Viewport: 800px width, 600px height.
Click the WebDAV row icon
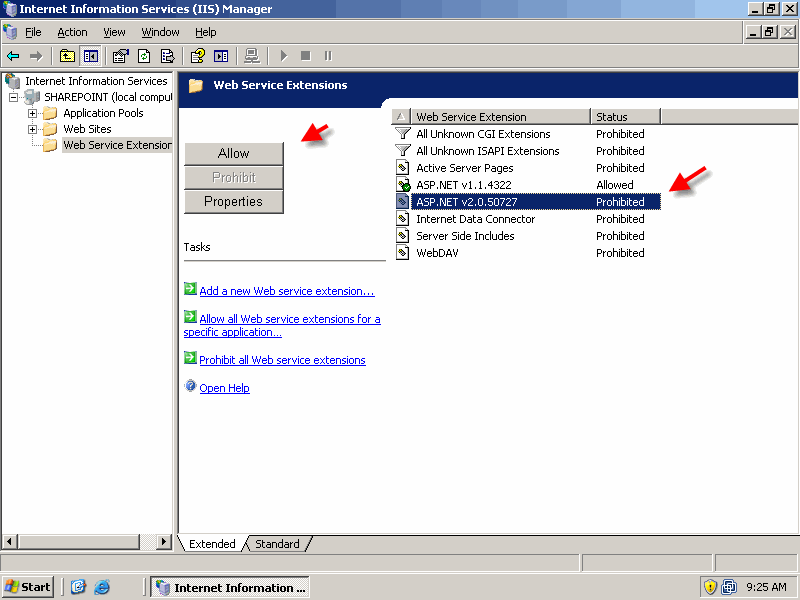403,253
